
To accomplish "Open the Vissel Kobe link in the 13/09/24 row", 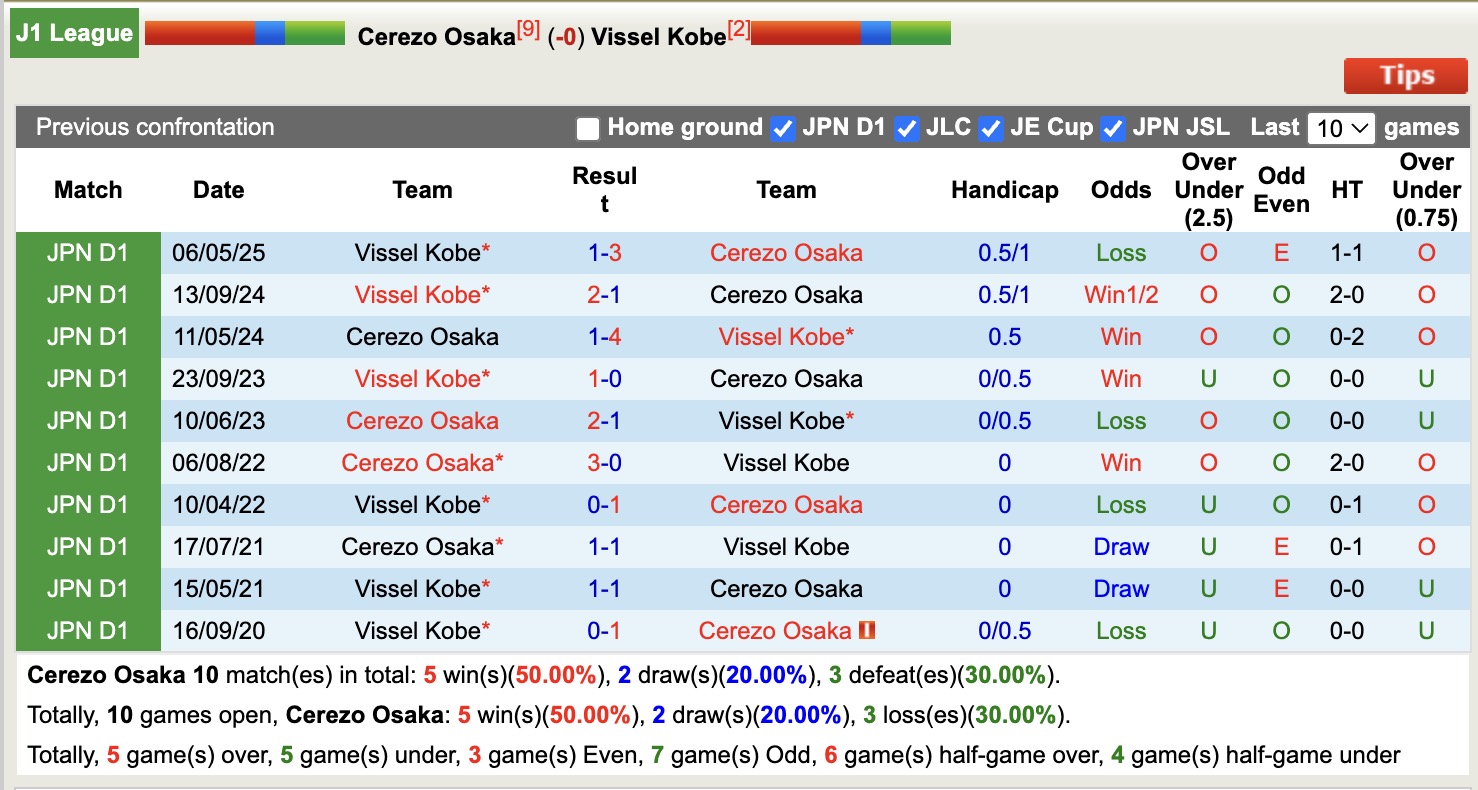I will pos(422,295).
